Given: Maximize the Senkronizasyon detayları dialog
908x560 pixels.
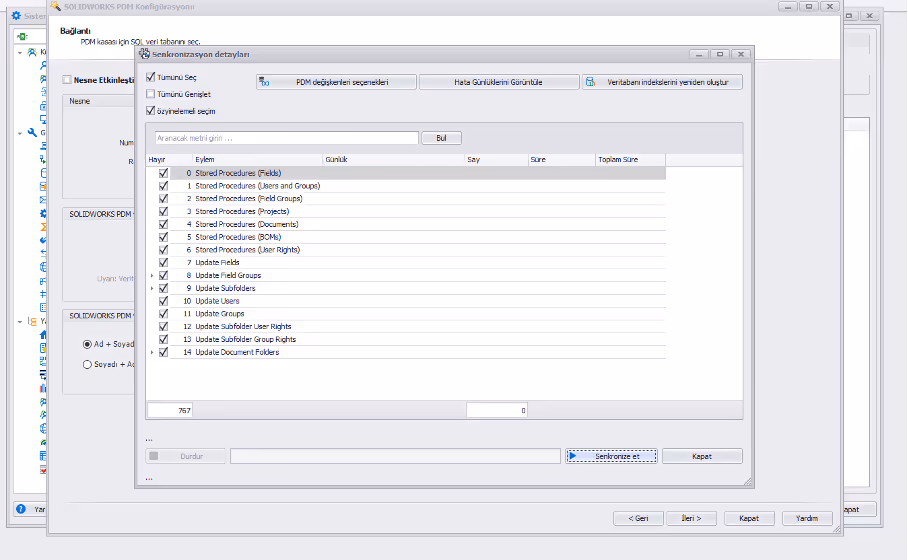Looking at the screenshot, I should [720, 54].
